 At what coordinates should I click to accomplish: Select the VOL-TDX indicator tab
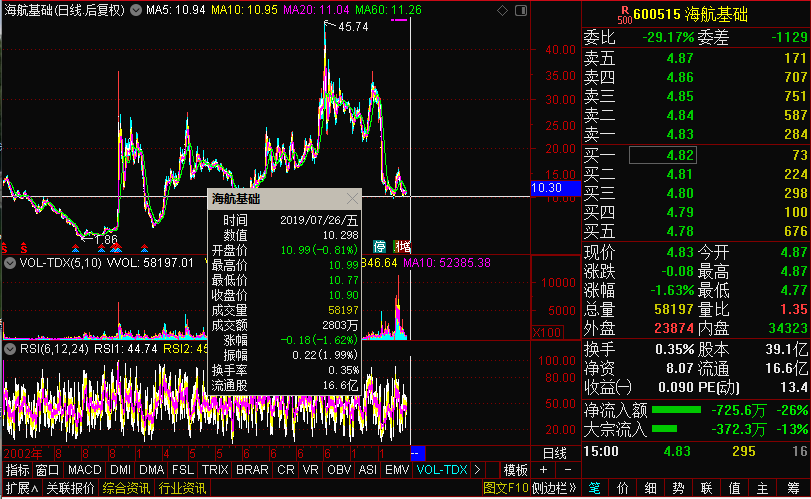[x=442, y=470]
